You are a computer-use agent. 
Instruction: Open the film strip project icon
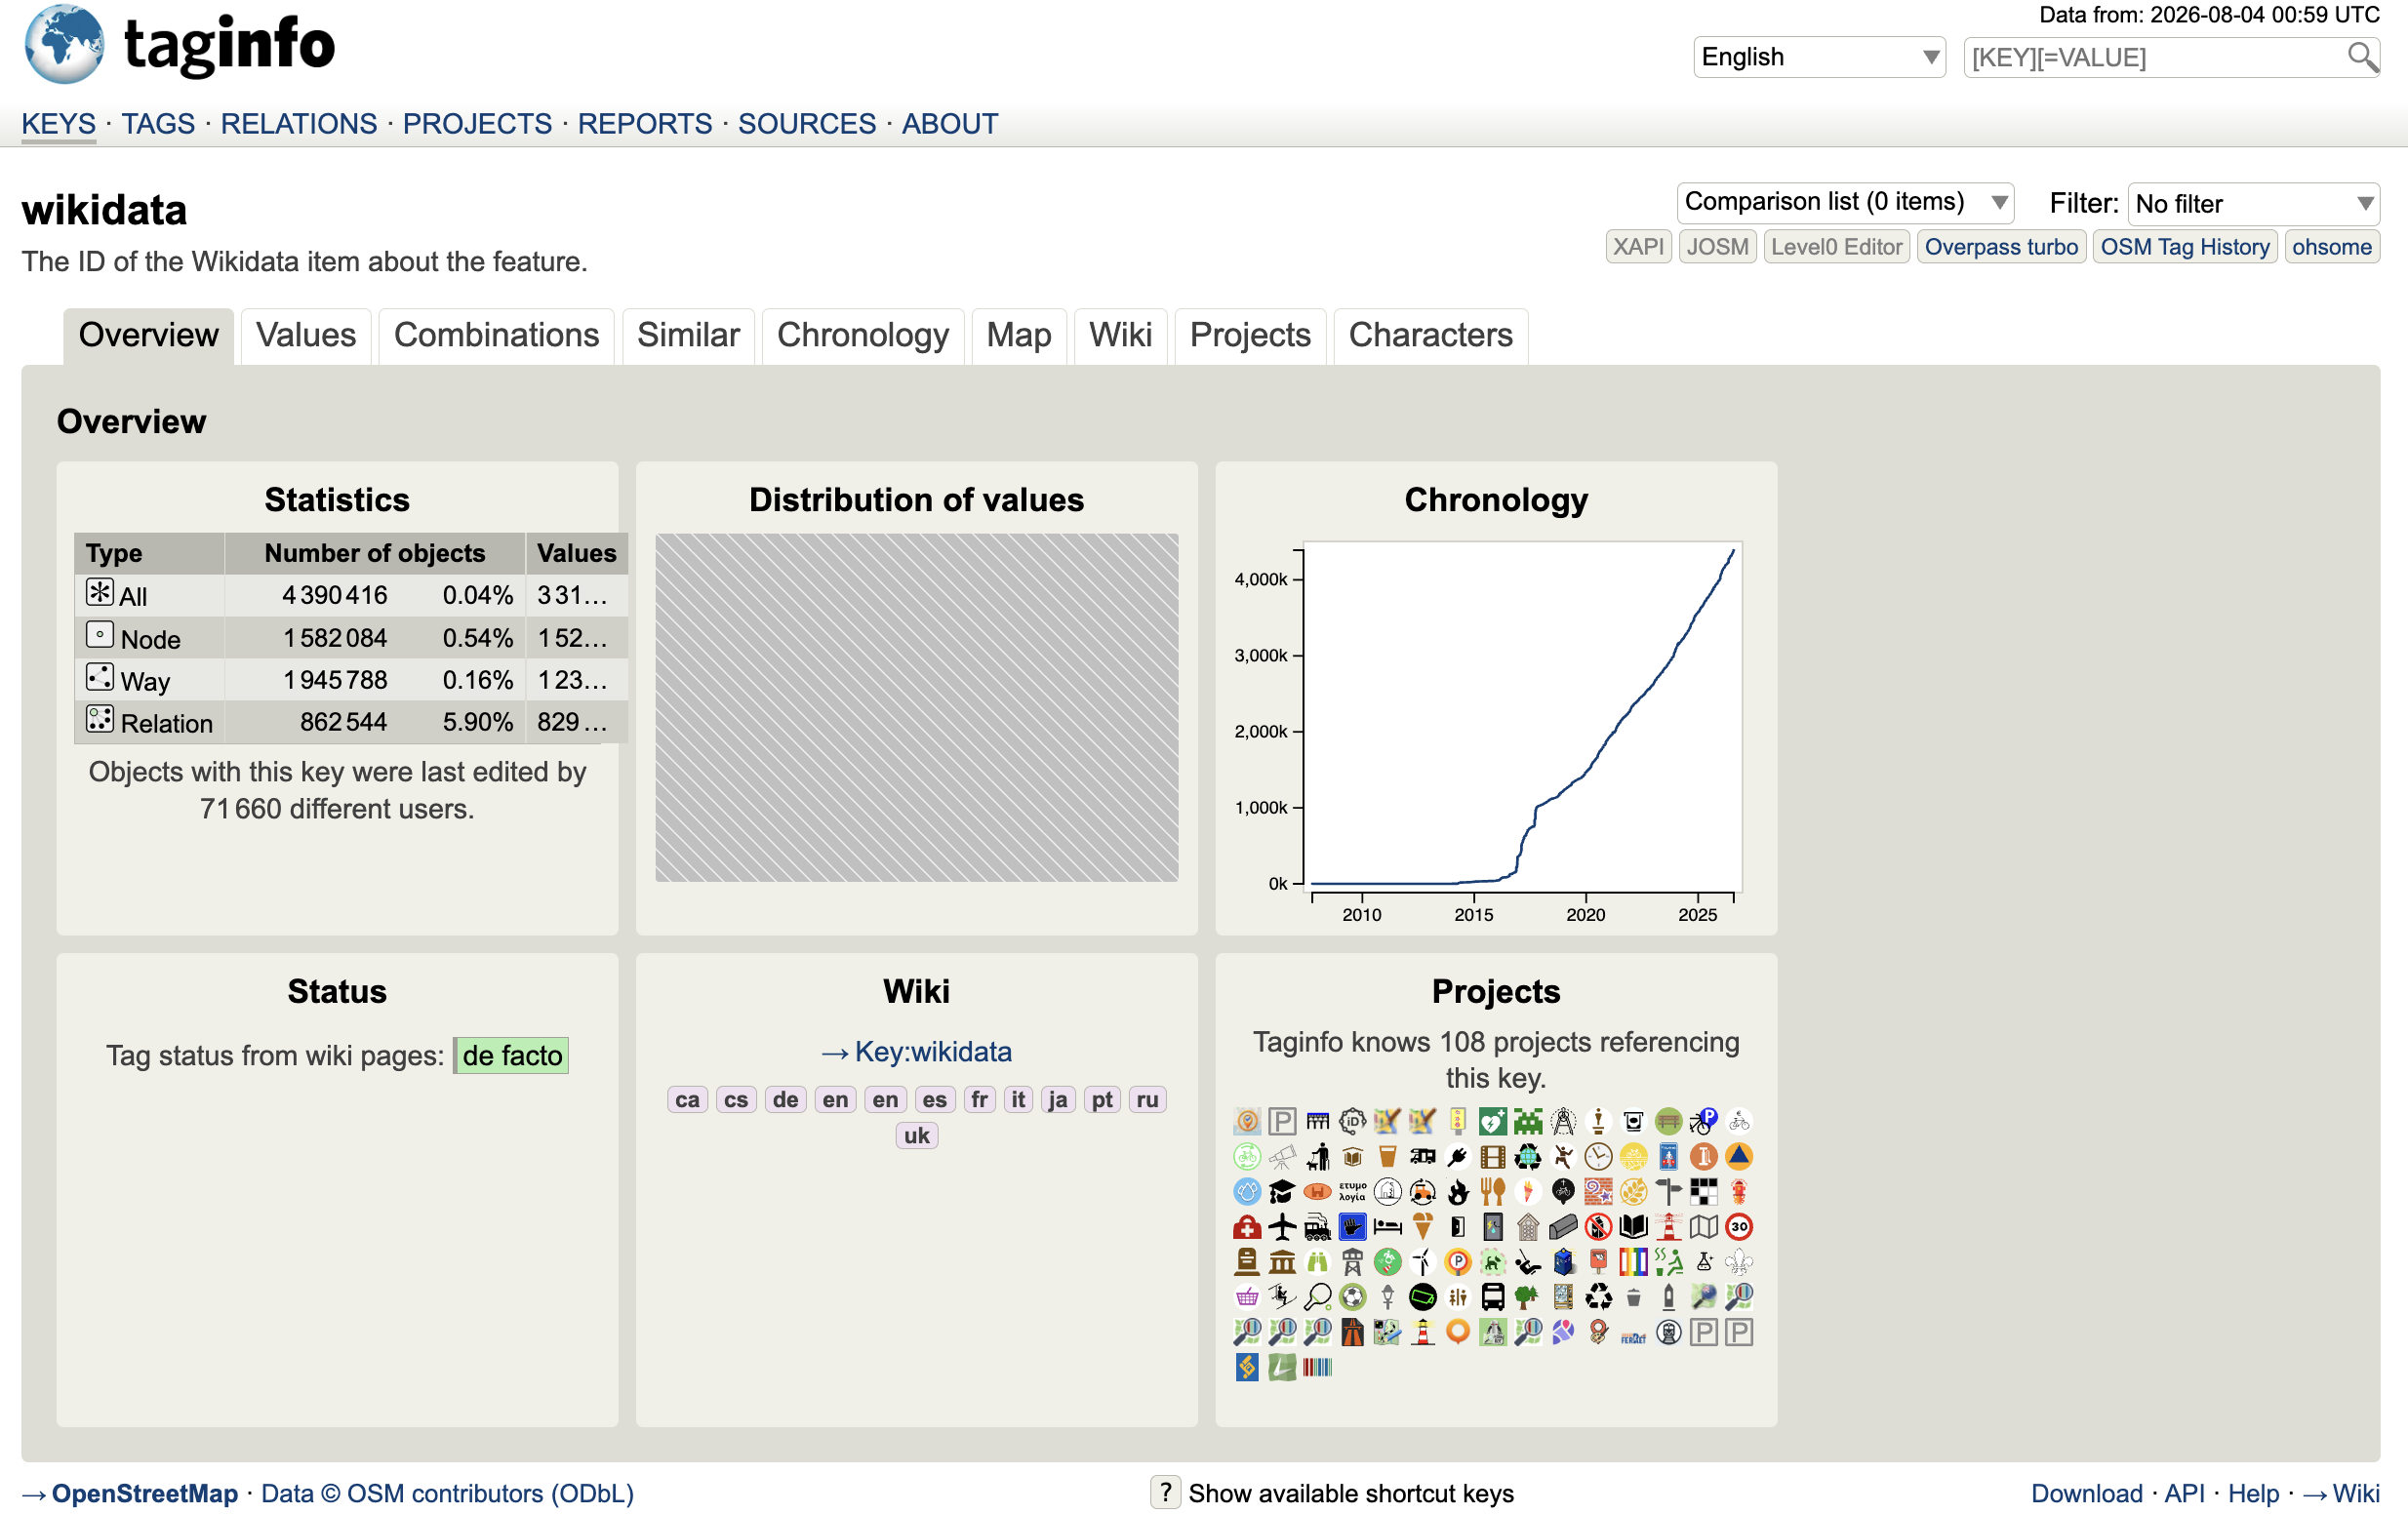tap(1492, 1156)
